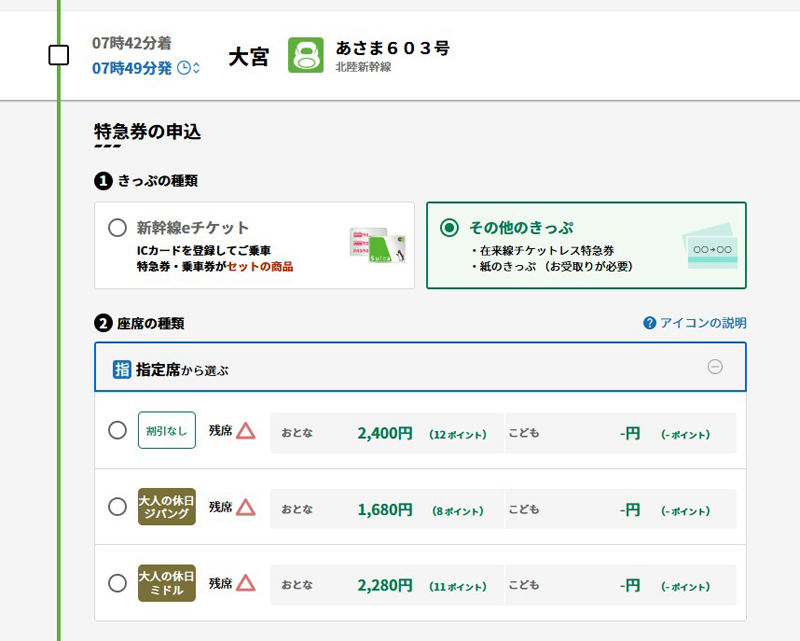Click the 大人の休日 ミドル badge

coord(166,583)
